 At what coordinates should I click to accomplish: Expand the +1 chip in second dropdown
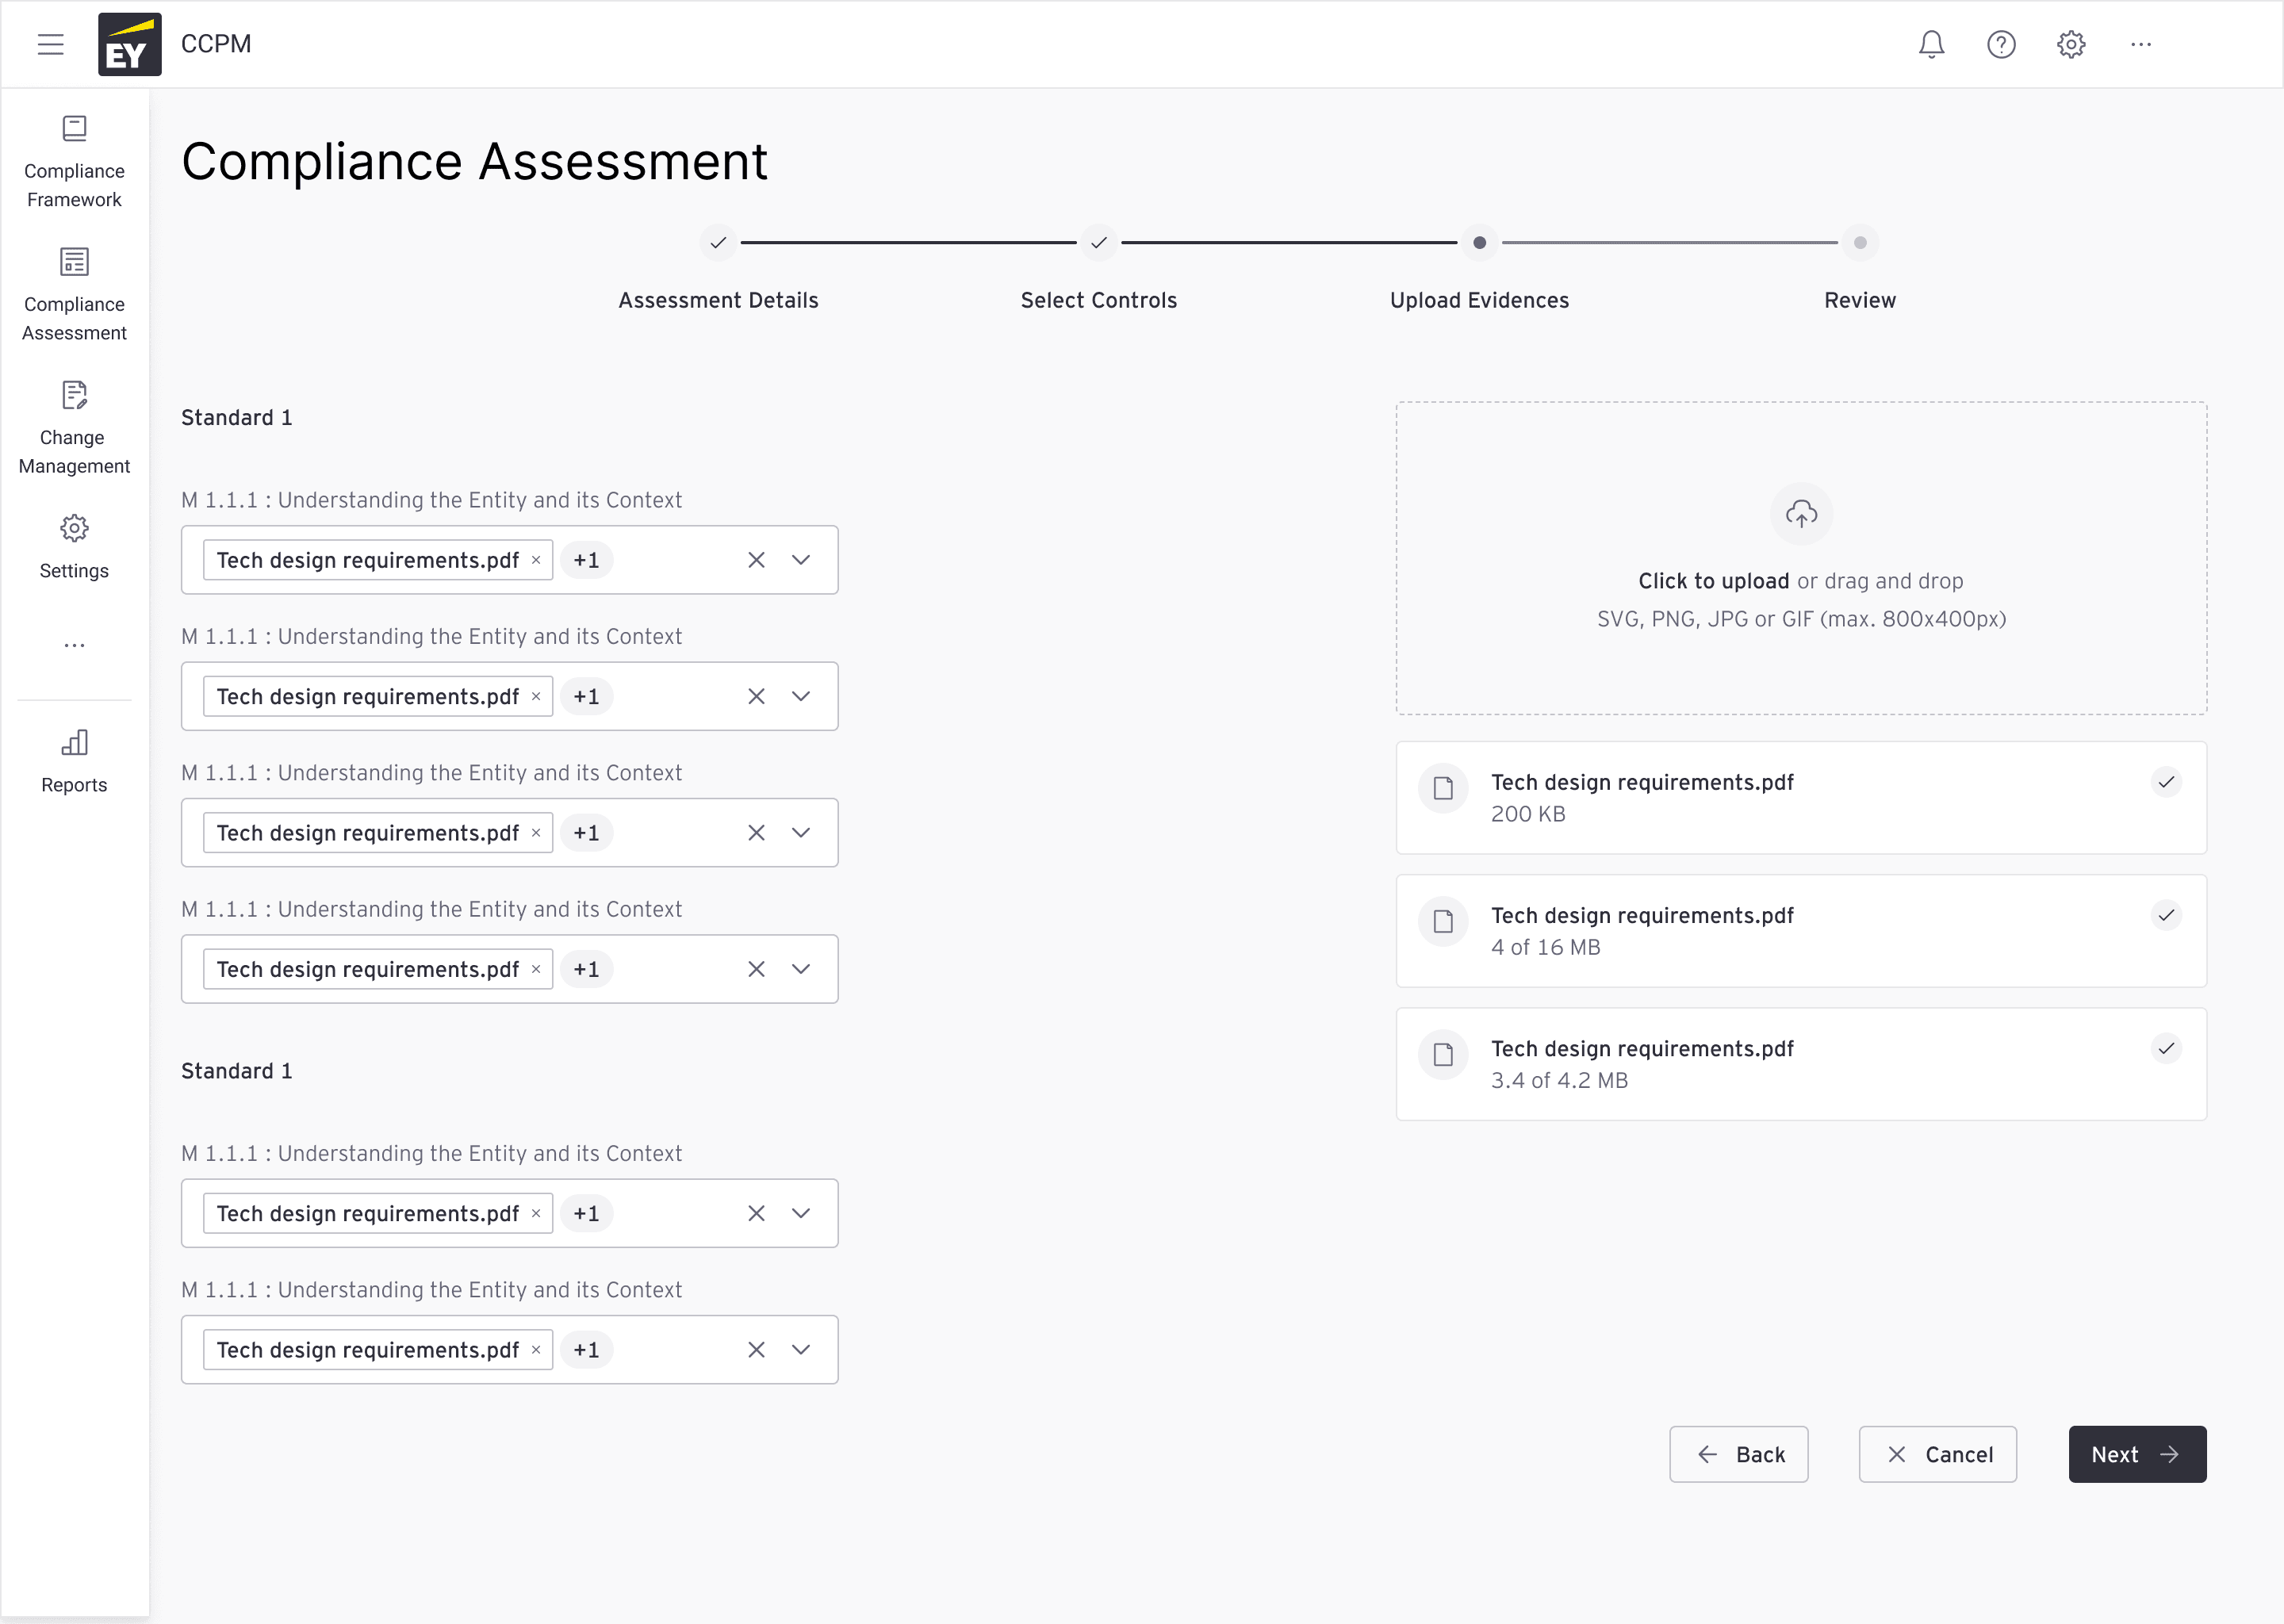[x=586, y=697]
